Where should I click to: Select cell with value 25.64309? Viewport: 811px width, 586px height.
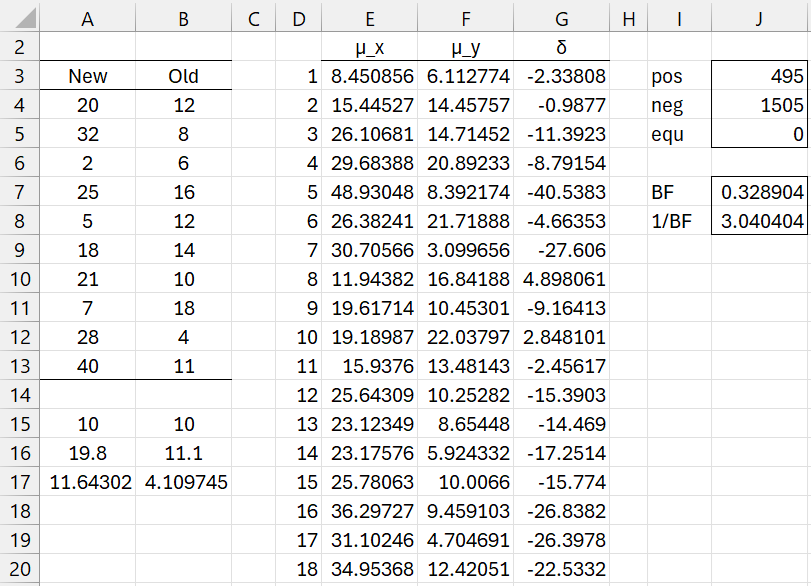(369, 395)
